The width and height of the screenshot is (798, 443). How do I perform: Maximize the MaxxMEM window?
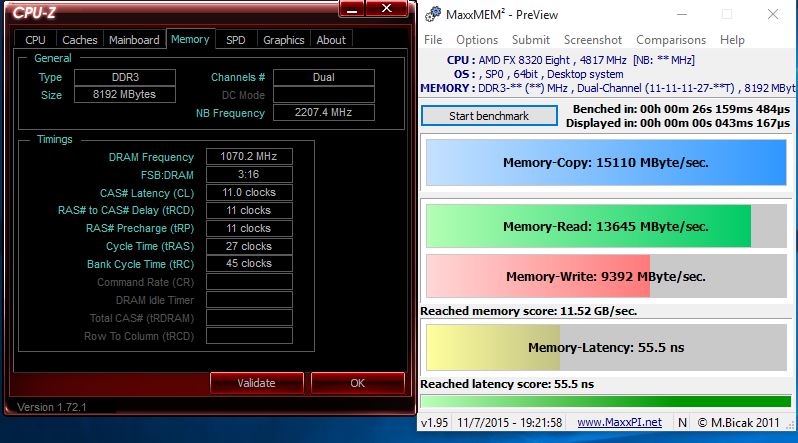coord(727,15)
